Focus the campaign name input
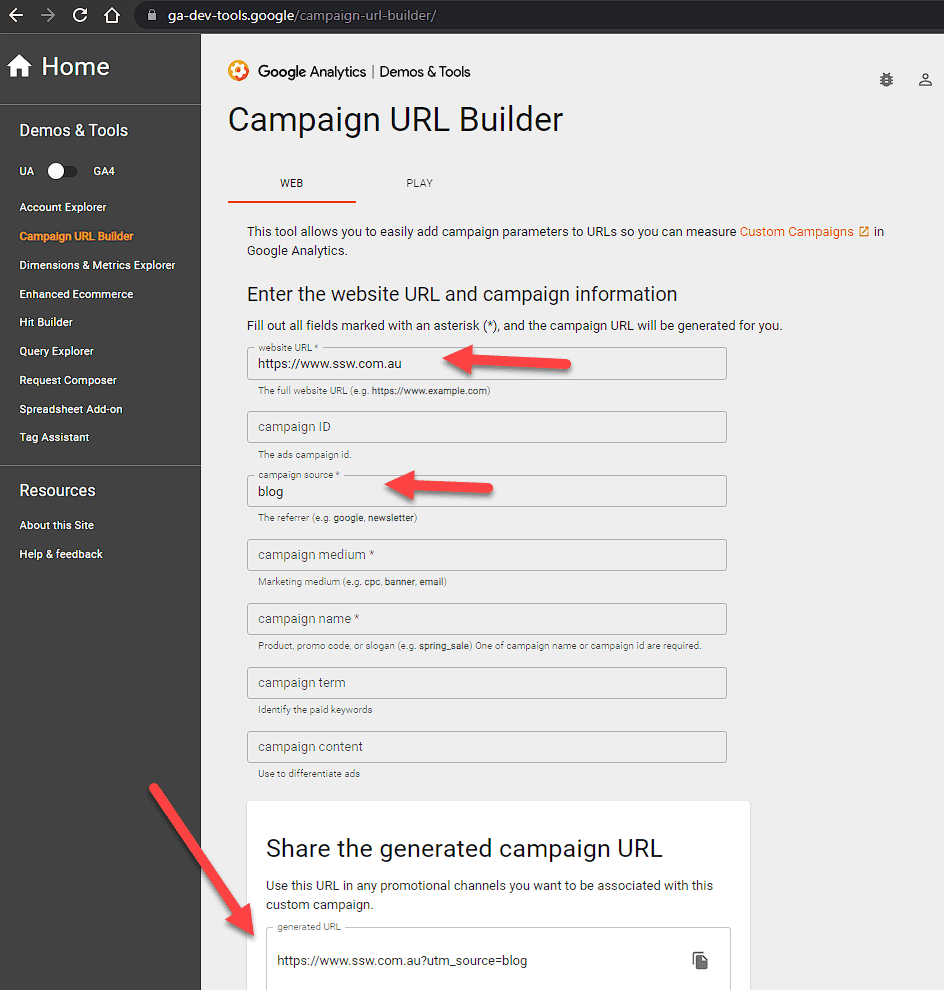This screenshot has width=944, height=990. click(486, 619)
